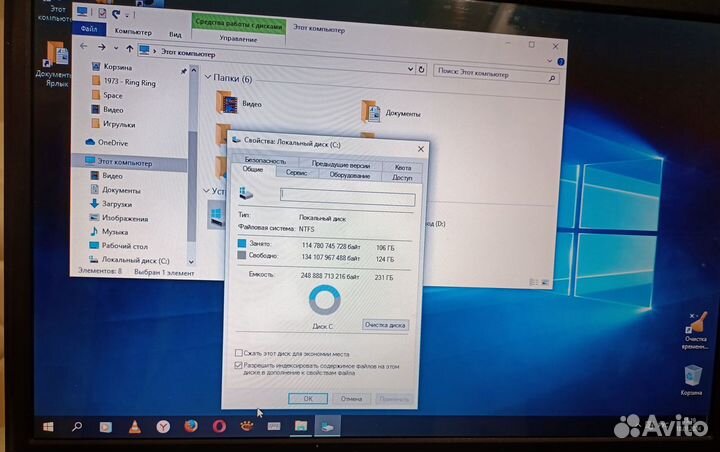Switch to Квота tab
Viewport: 720px width, 452px height.
click(403, 168)
